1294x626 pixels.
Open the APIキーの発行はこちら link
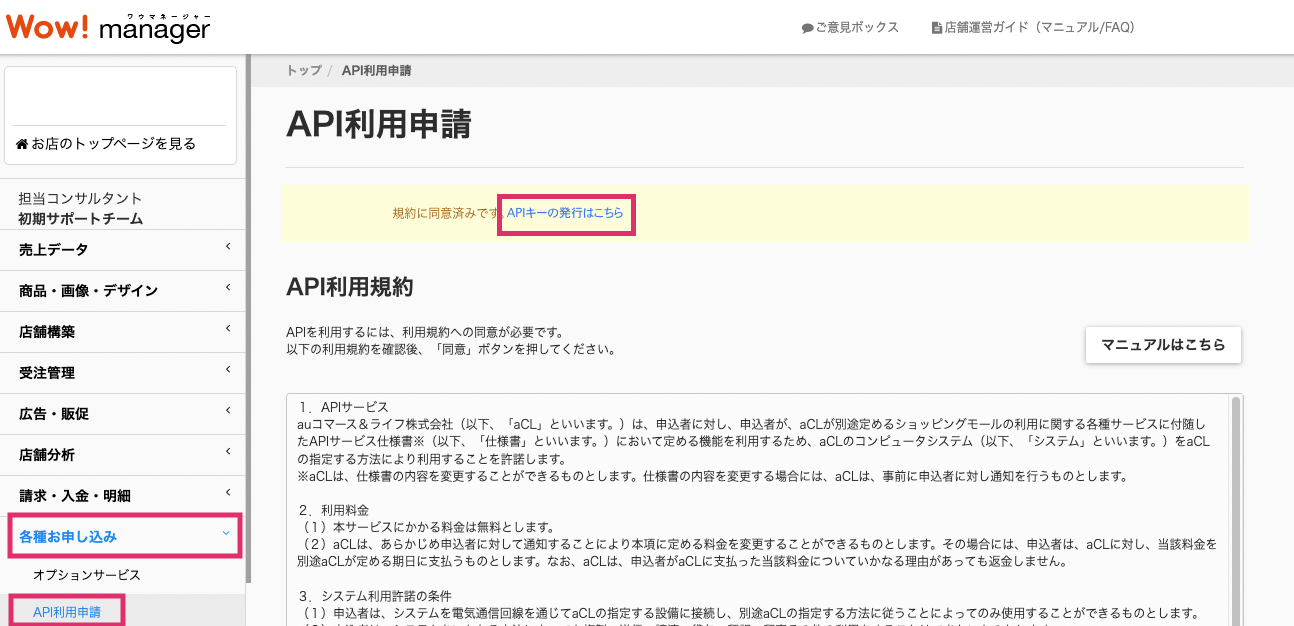pyautogui.click(x=566, y=214)
